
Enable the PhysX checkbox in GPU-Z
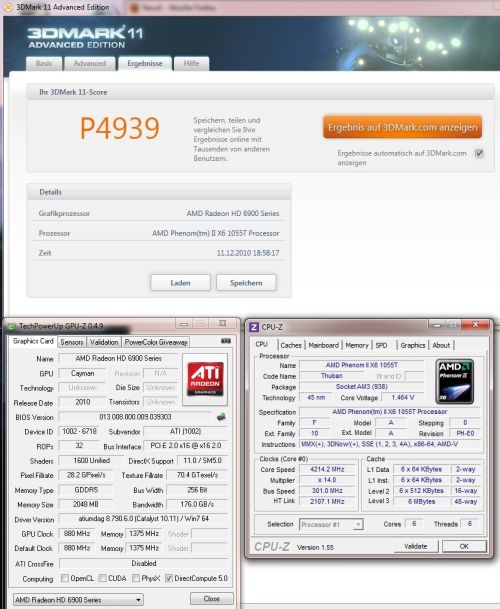pos(136,578)
